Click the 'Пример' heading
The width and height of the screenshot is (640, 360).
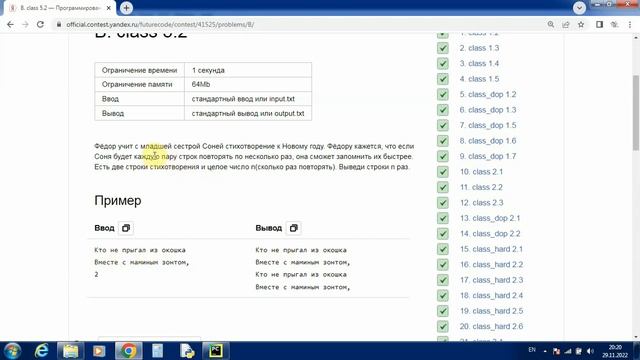118,201
